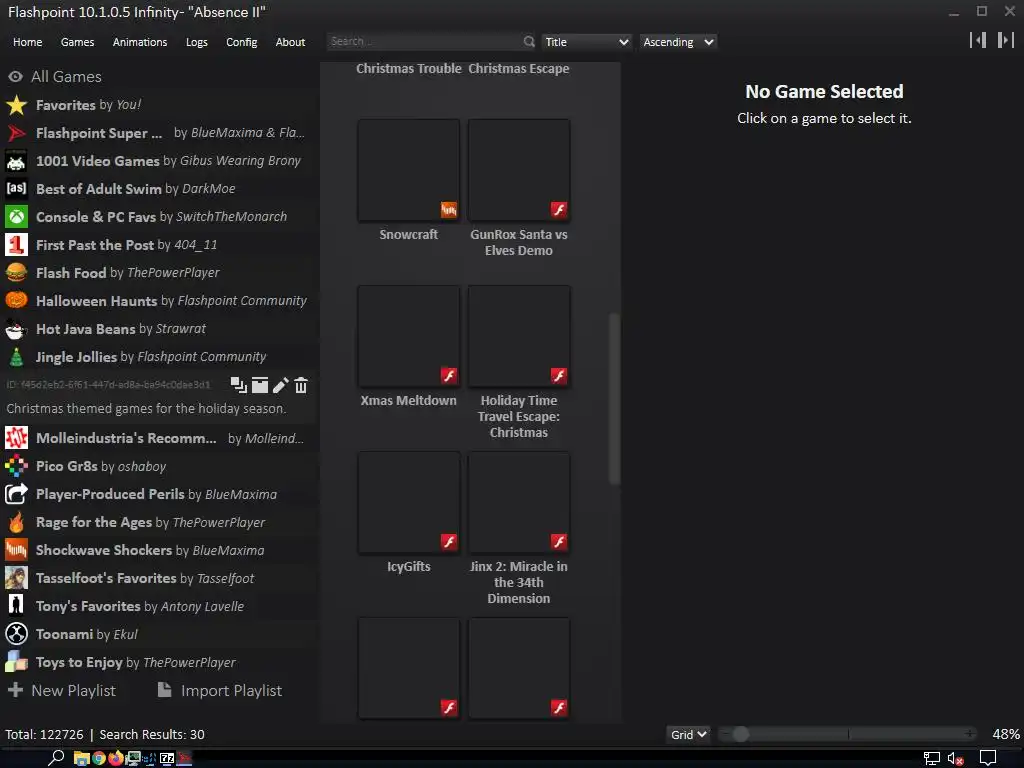Delete the Jingle Jollies playlist via trash icon
Viewport: 1024px width, 768px height.
(x=301, y=385)
